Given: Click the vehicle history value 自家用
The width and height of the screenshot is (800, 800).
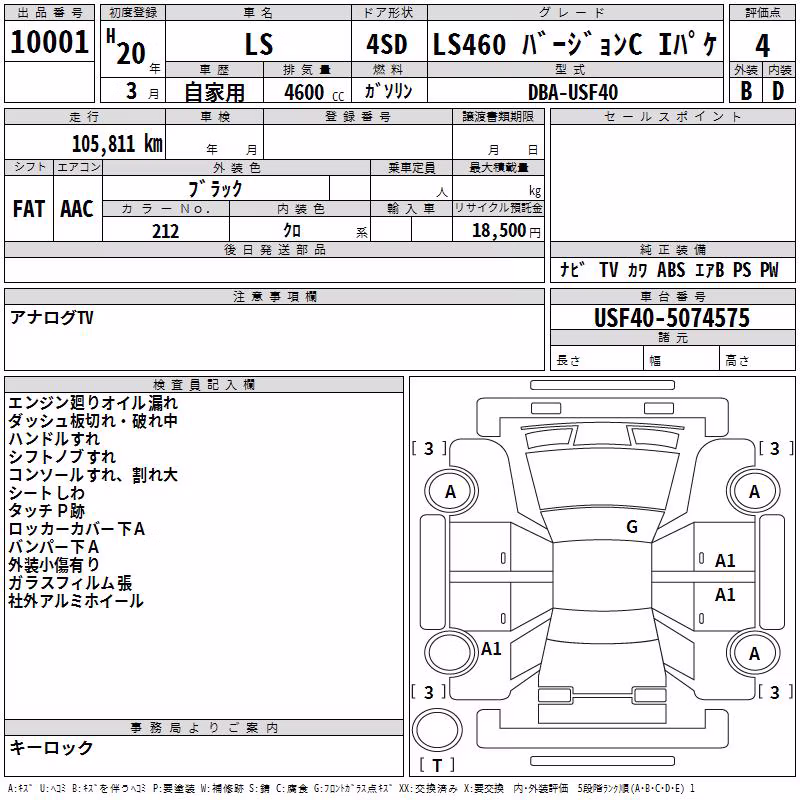Looking at the screenshot, I should [214, 92].
